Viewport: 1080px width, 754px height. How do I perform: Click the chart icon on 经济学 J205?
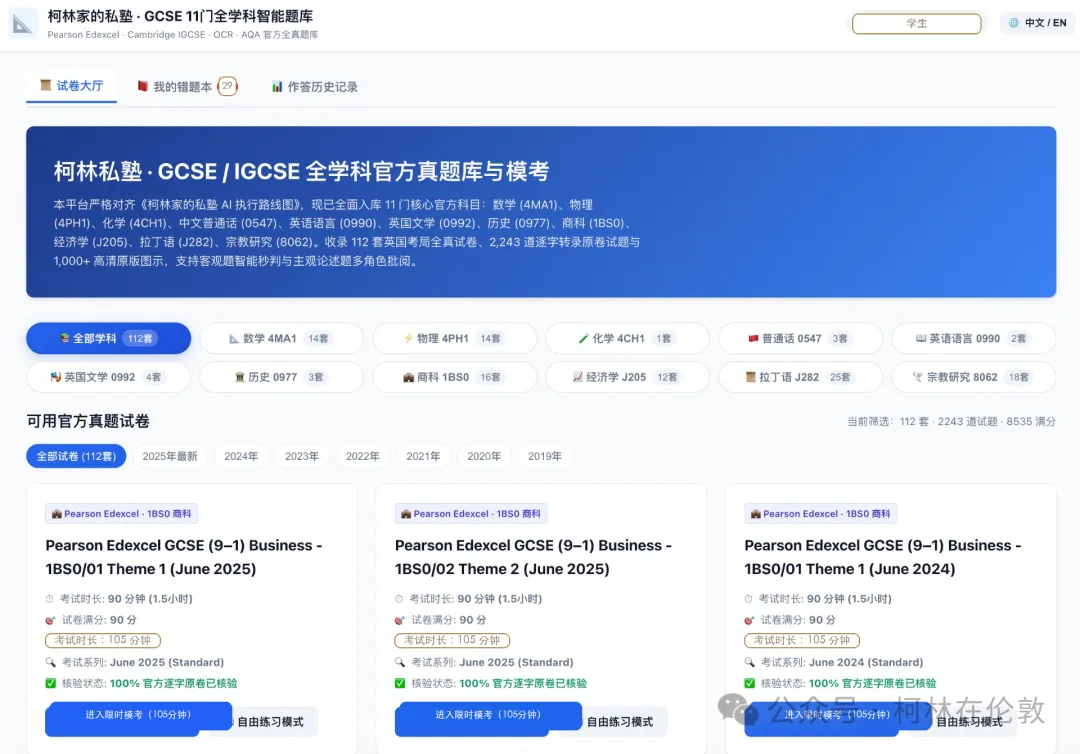click(x=578, y=377)
